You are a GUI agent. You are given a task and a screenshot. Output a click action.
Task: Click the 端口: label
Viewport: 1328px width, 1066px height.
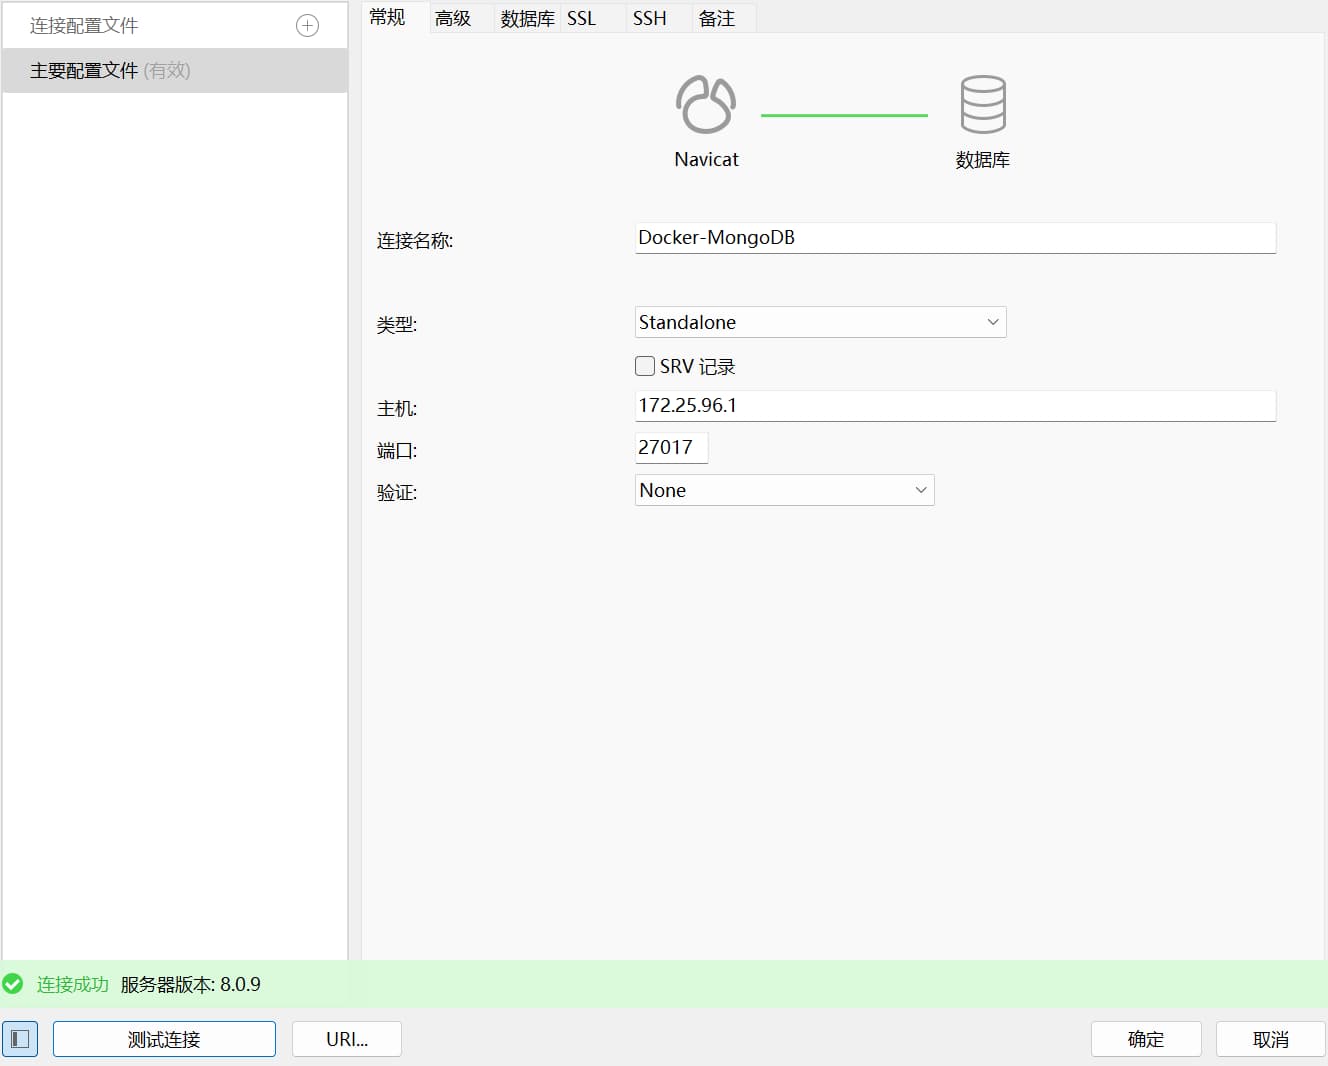click(x=397, y=451)
